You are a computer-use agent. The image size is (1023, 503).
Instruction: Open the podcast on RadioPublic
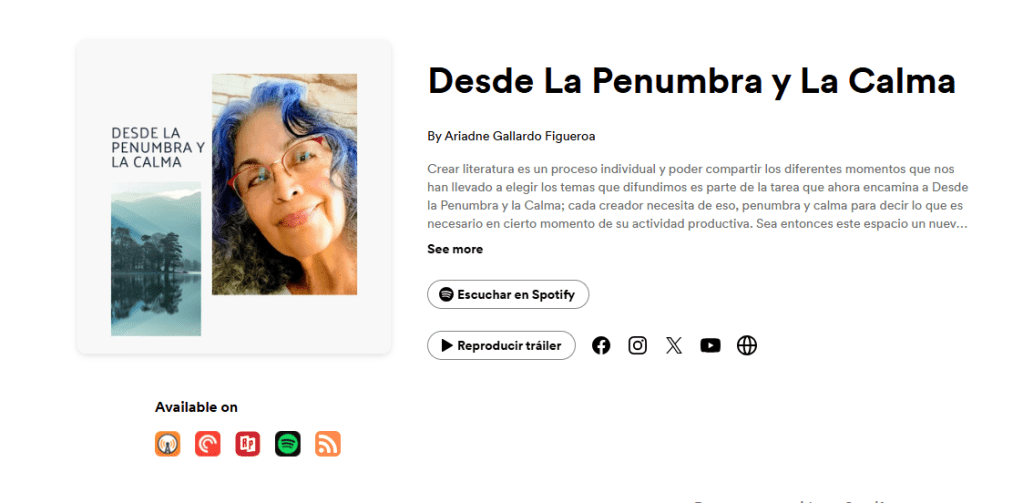click(x=248, y=444)
